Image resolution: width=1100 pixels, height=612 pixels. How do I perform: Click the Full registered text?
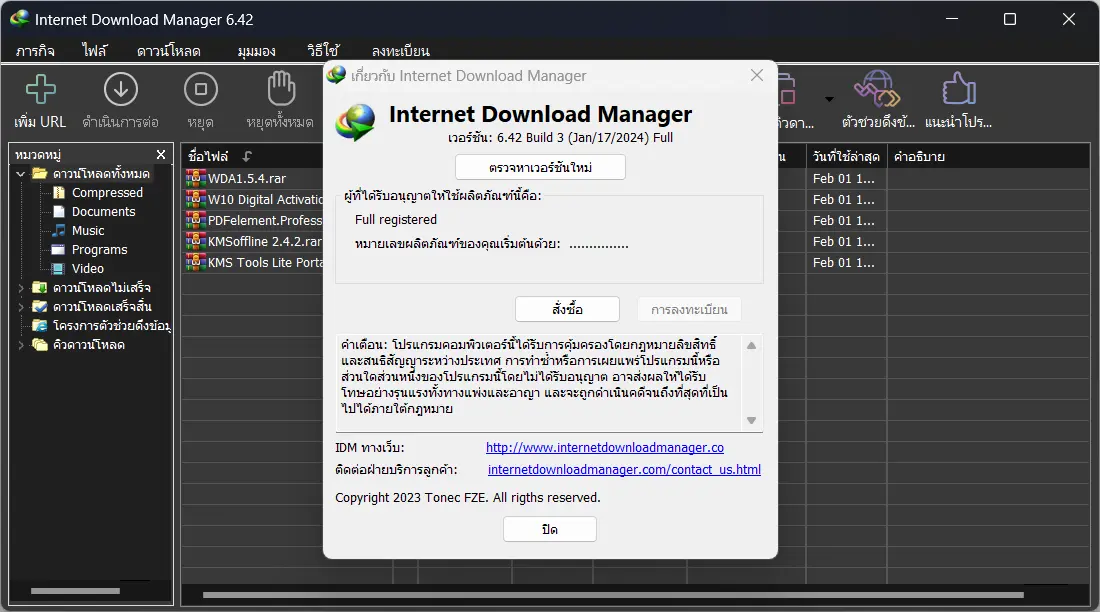pos(396,220)
